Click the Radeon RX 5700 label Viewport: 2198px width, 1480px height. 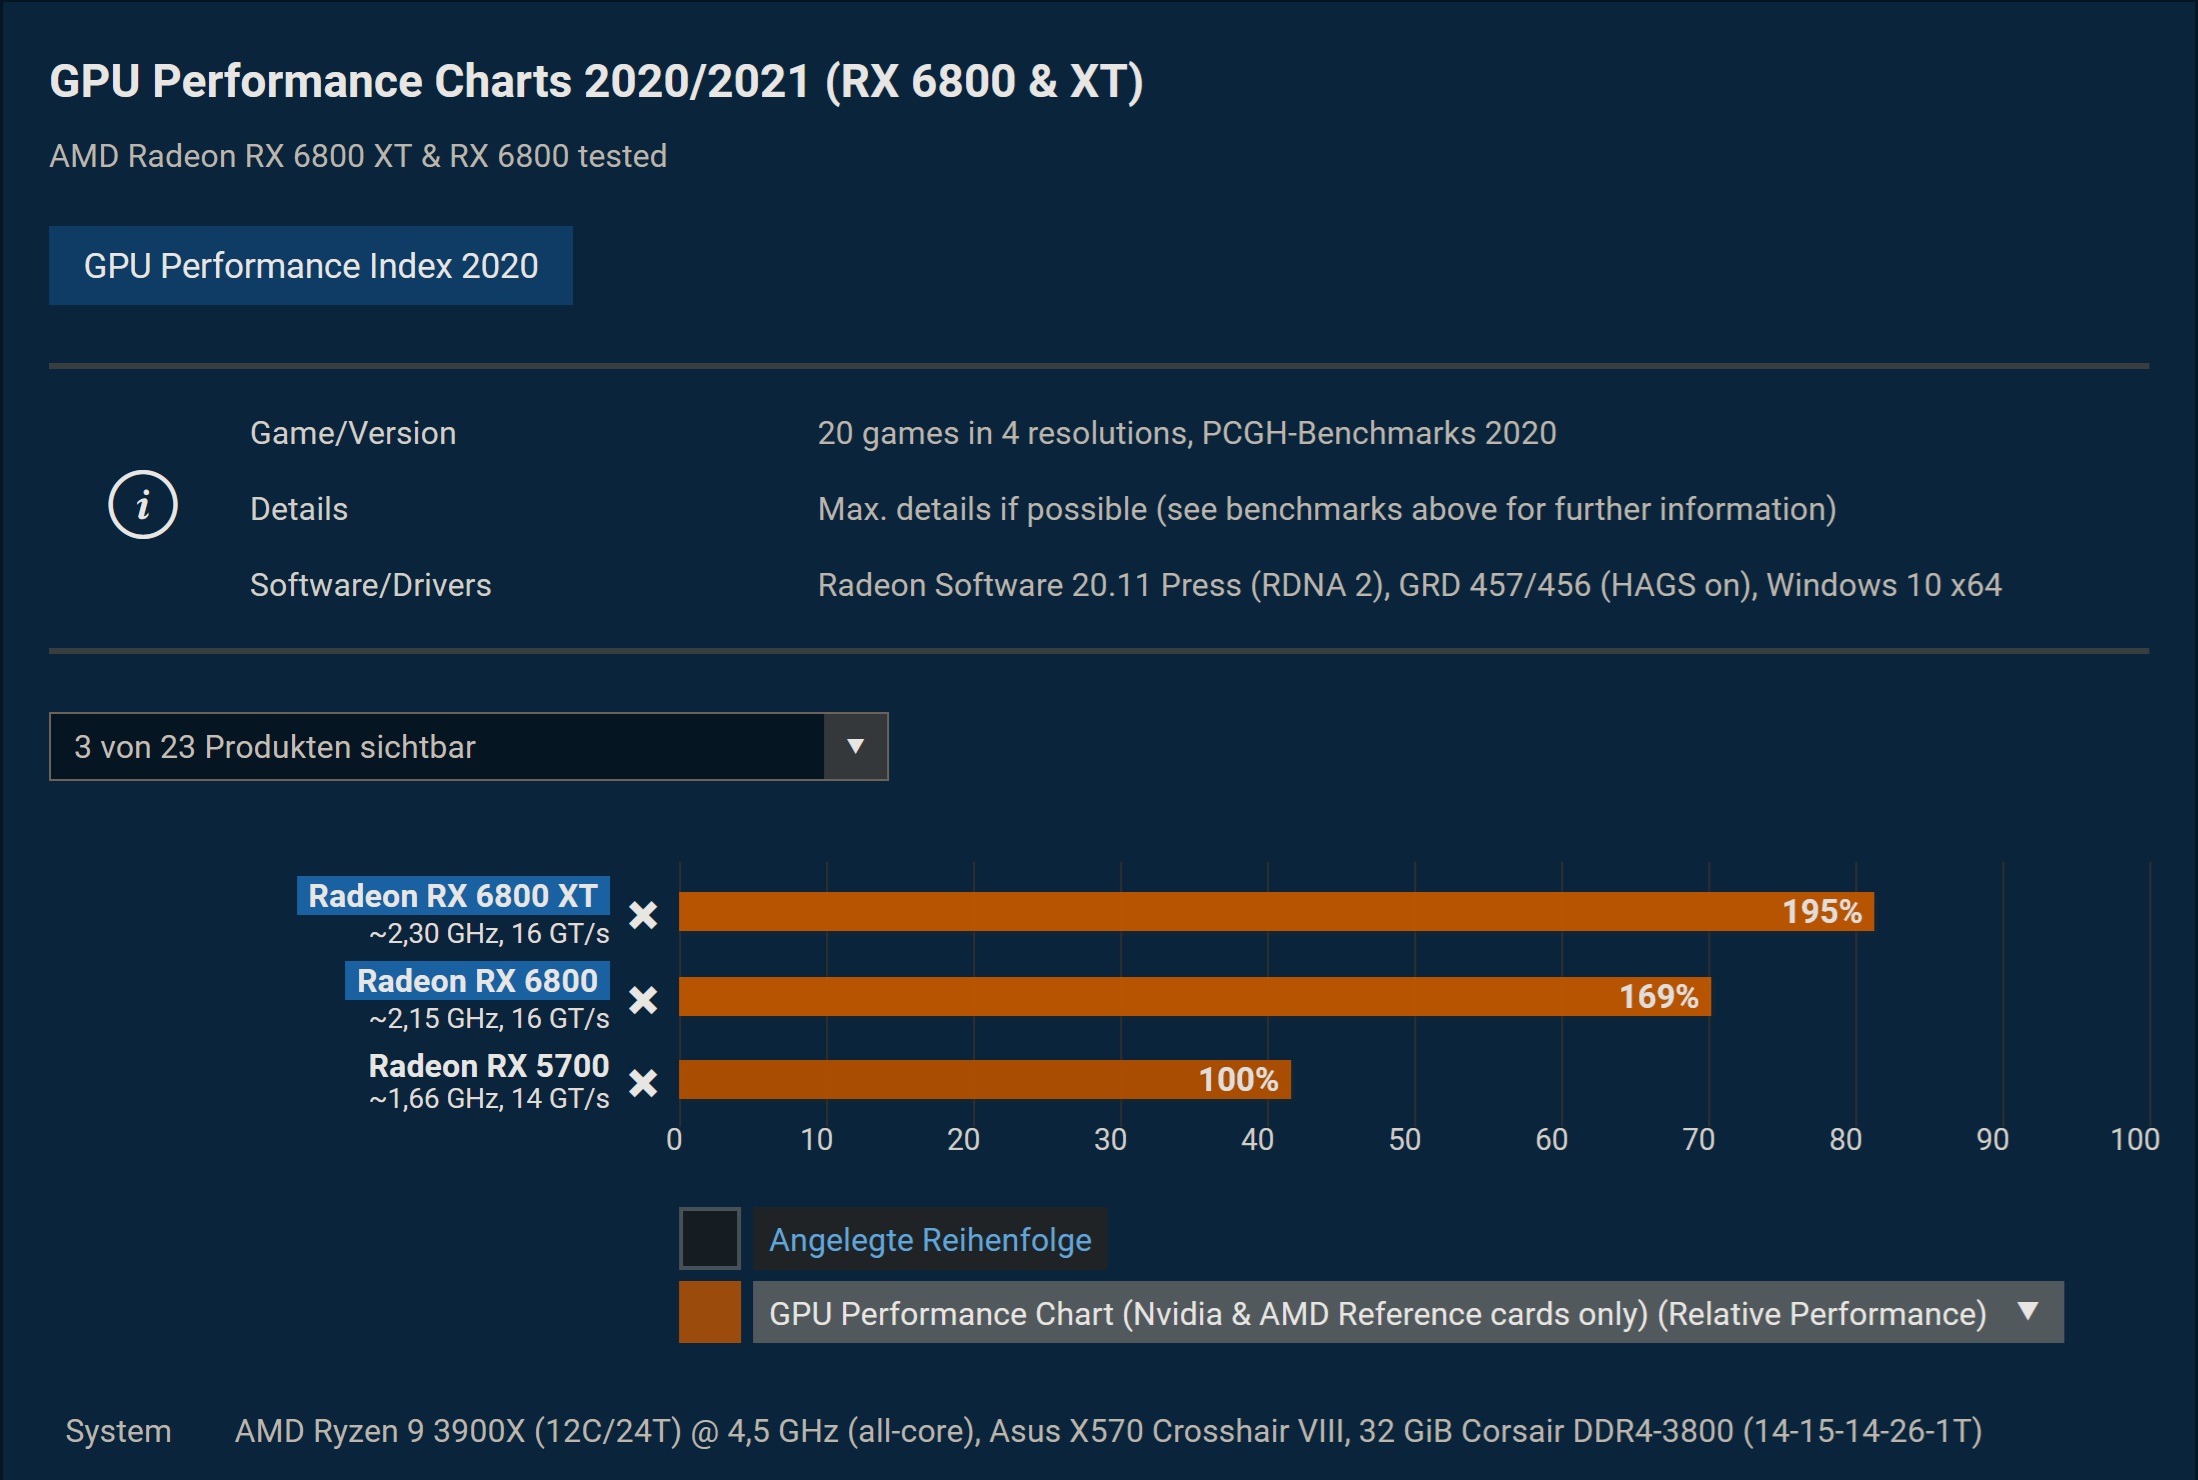pyautogui.click(x=489, y=1066)
